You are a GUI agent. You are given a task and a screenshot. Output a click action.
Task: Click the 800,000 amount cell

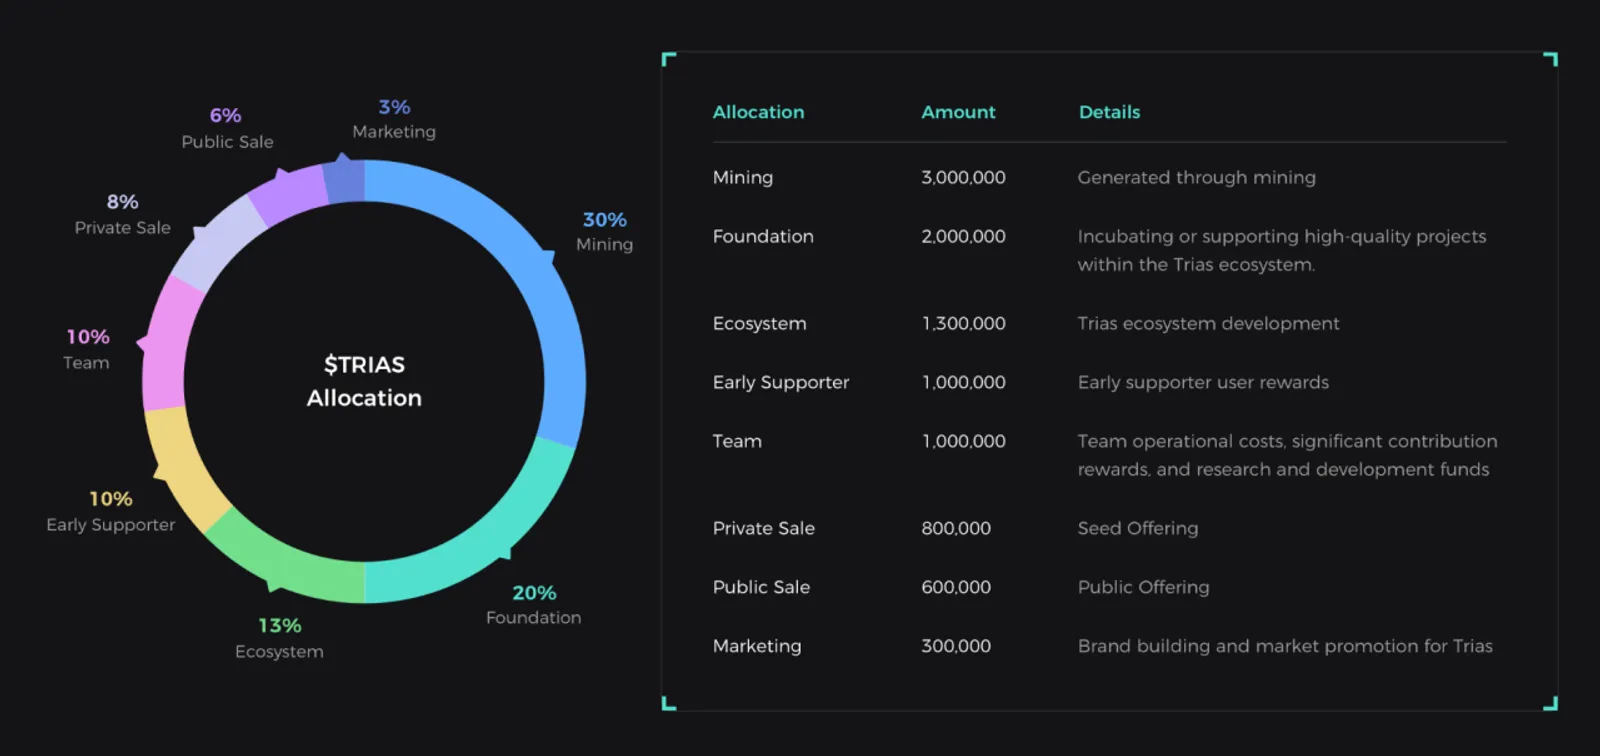coord(956,528)
